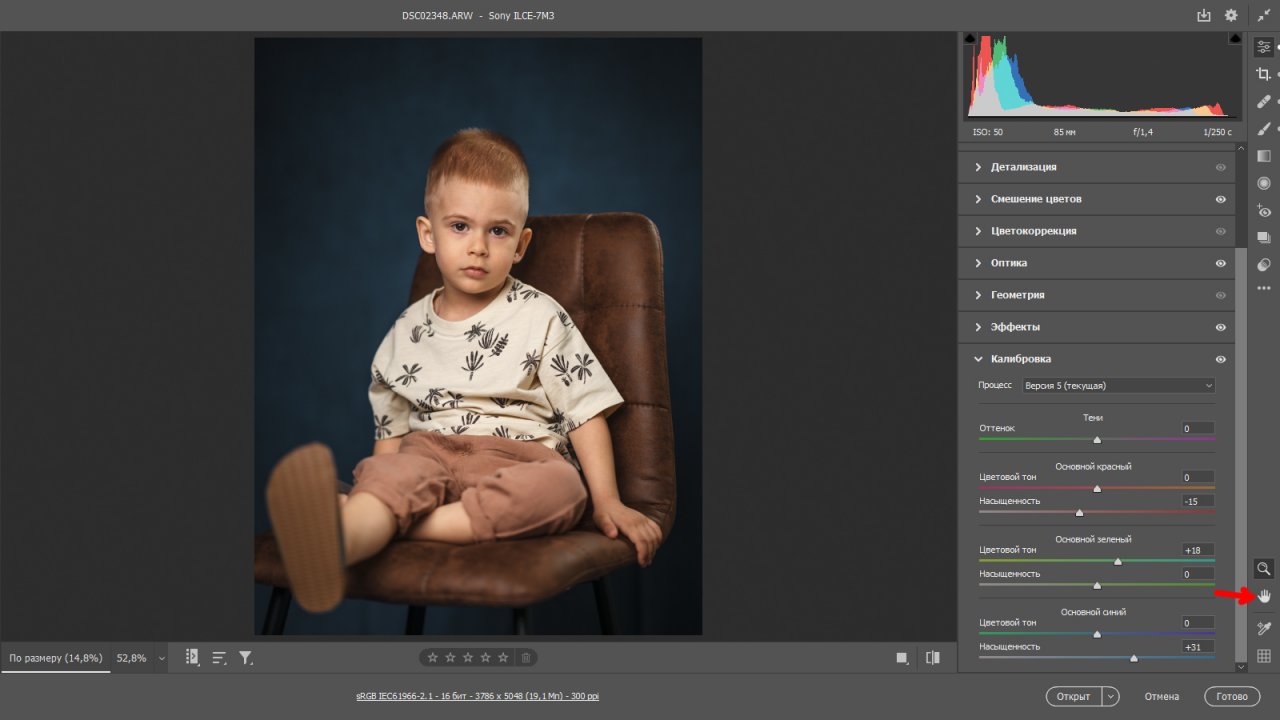
Task: Open the dropdown arrow beside Открыт button
Action: pyautogui.click(x=1111, y=696)
